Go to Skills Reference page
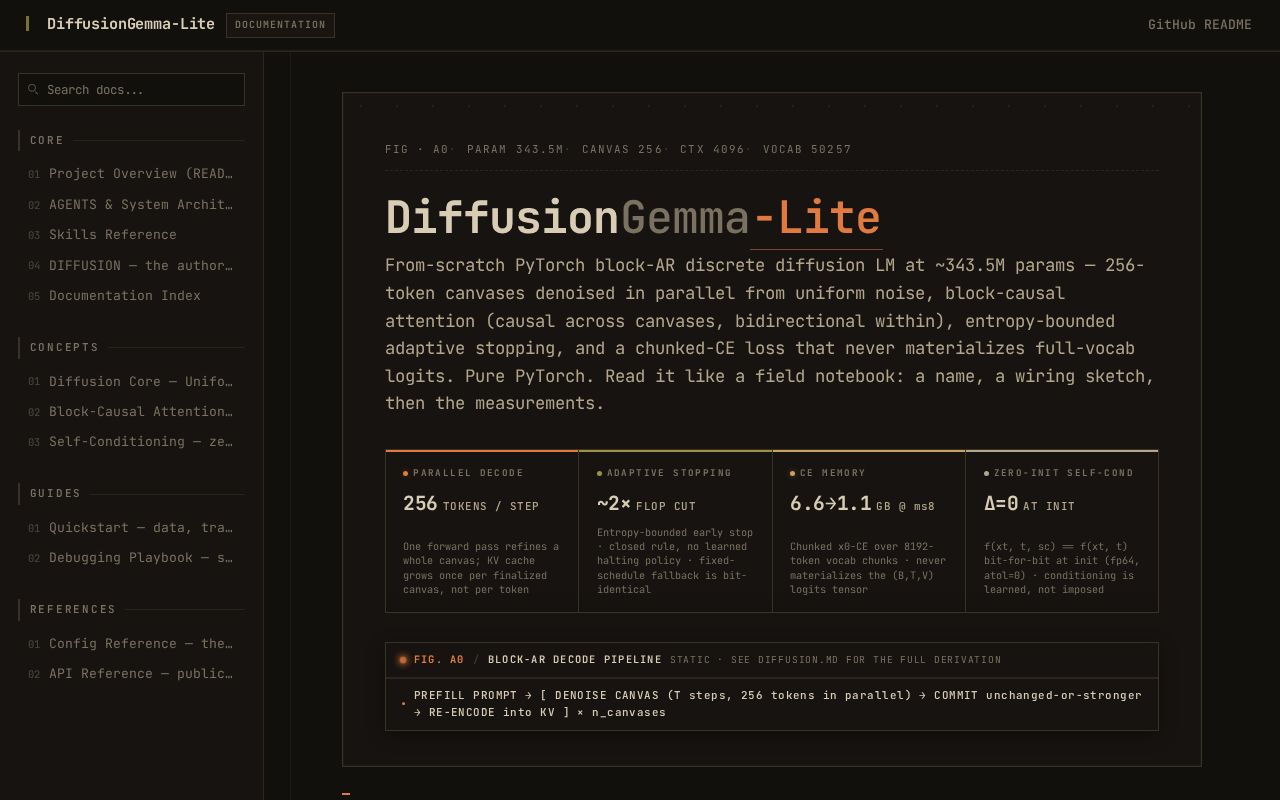1280x800 pixels. point(131,235)
